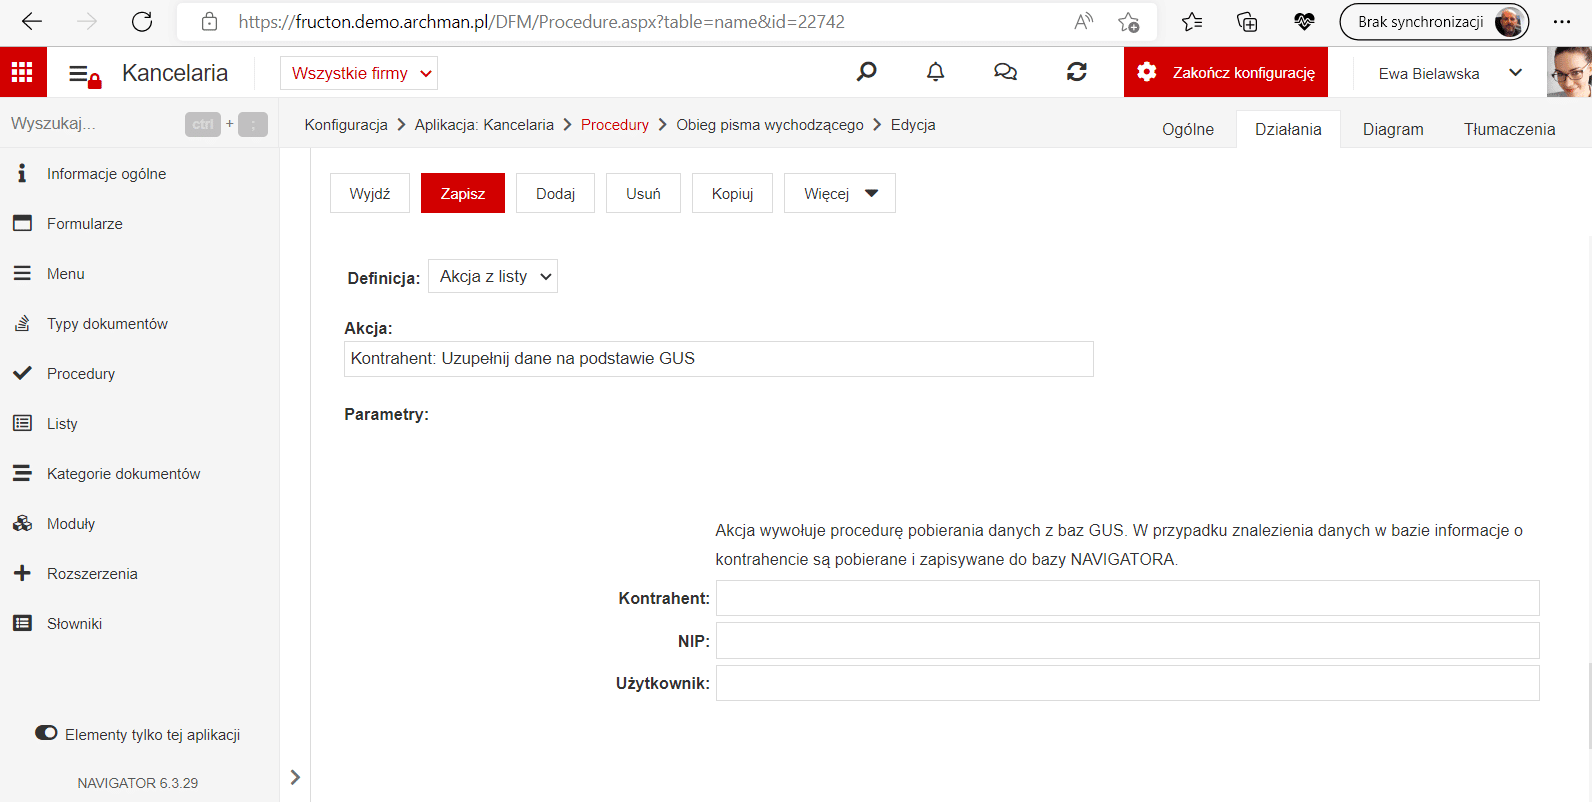This screenshot has height=802, width=1592.
Task: Switch to the Tłumaczenia tab
Action: (x=1509, y=129)
